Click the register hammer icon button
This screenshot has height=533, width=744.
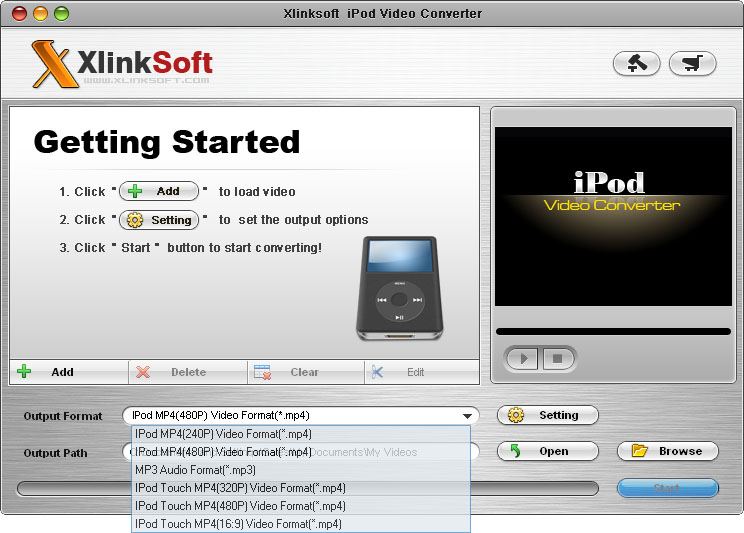[636, 63]
